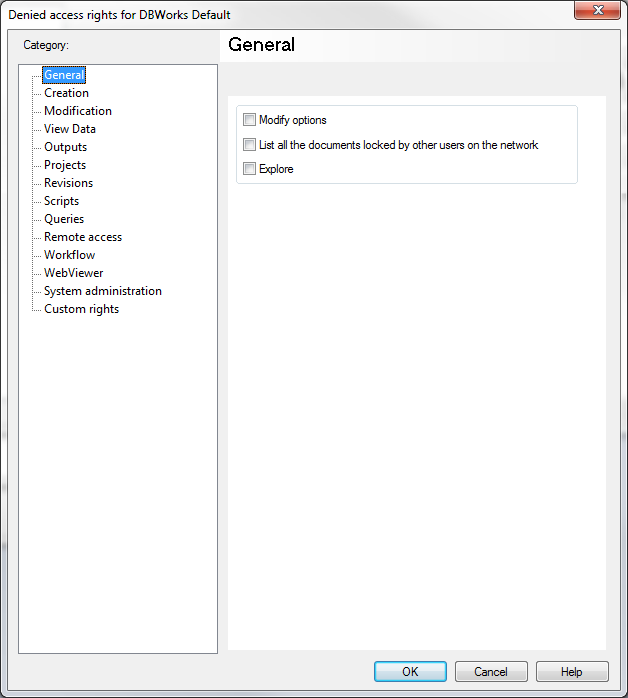This screenshot has height=698, width=628.
Task: Open the Creation category
Action: [x=66, y=93]
